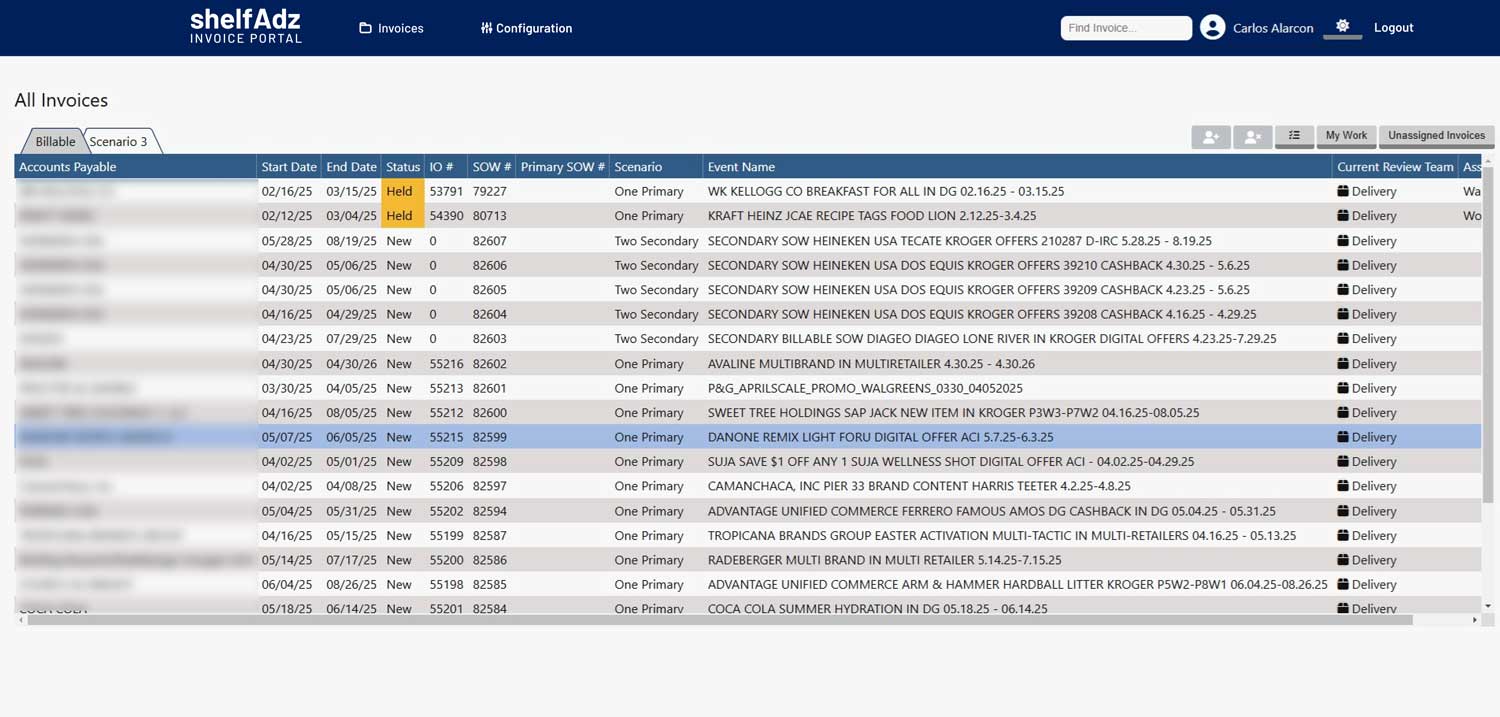
Task: Click the shelfAdz Invoice Portal logo
Action: coord(246,27)
